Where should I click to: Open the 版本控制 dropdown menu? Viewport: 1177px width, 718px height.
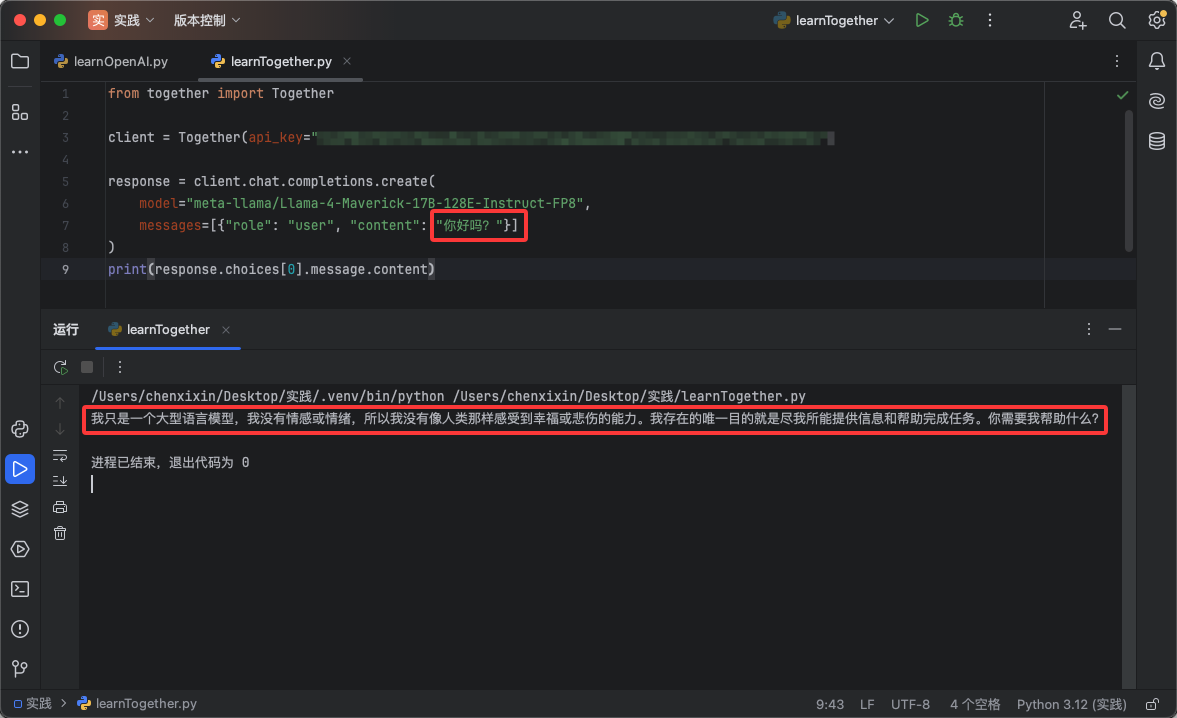click(x=207, y=20)
